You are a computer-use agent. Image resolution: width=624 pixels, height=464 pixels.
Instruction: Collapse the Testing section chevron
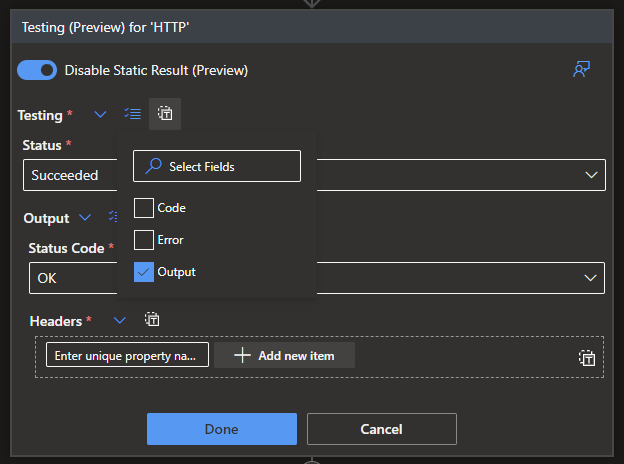click(100, 115)
